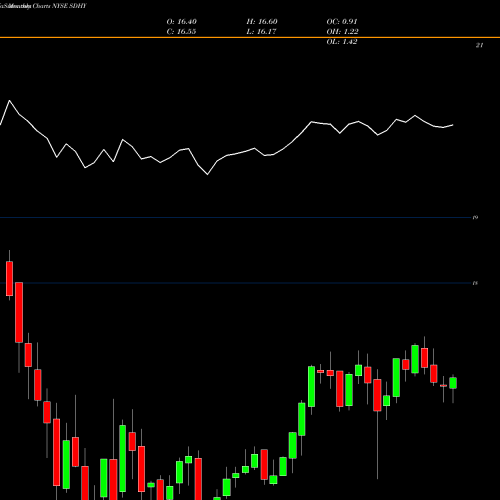Click the '19' price axis label
500x500 pixels.
[475, 218]
